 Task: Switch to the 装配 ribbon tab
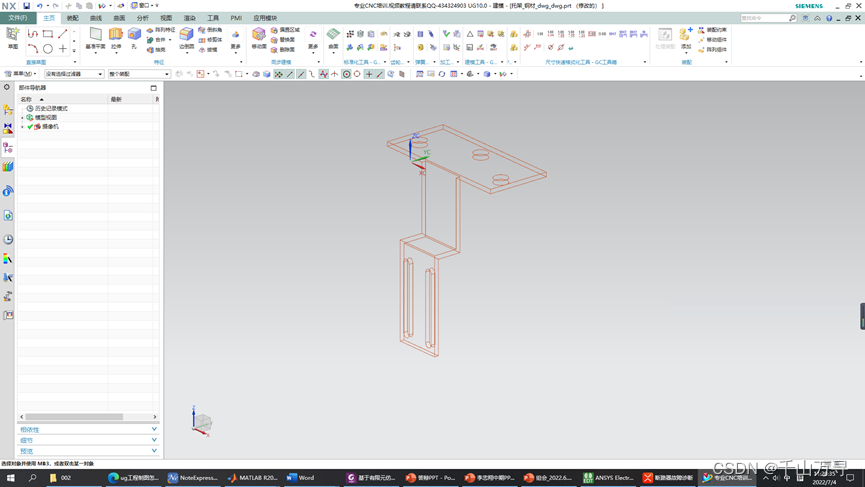(72, 18)
